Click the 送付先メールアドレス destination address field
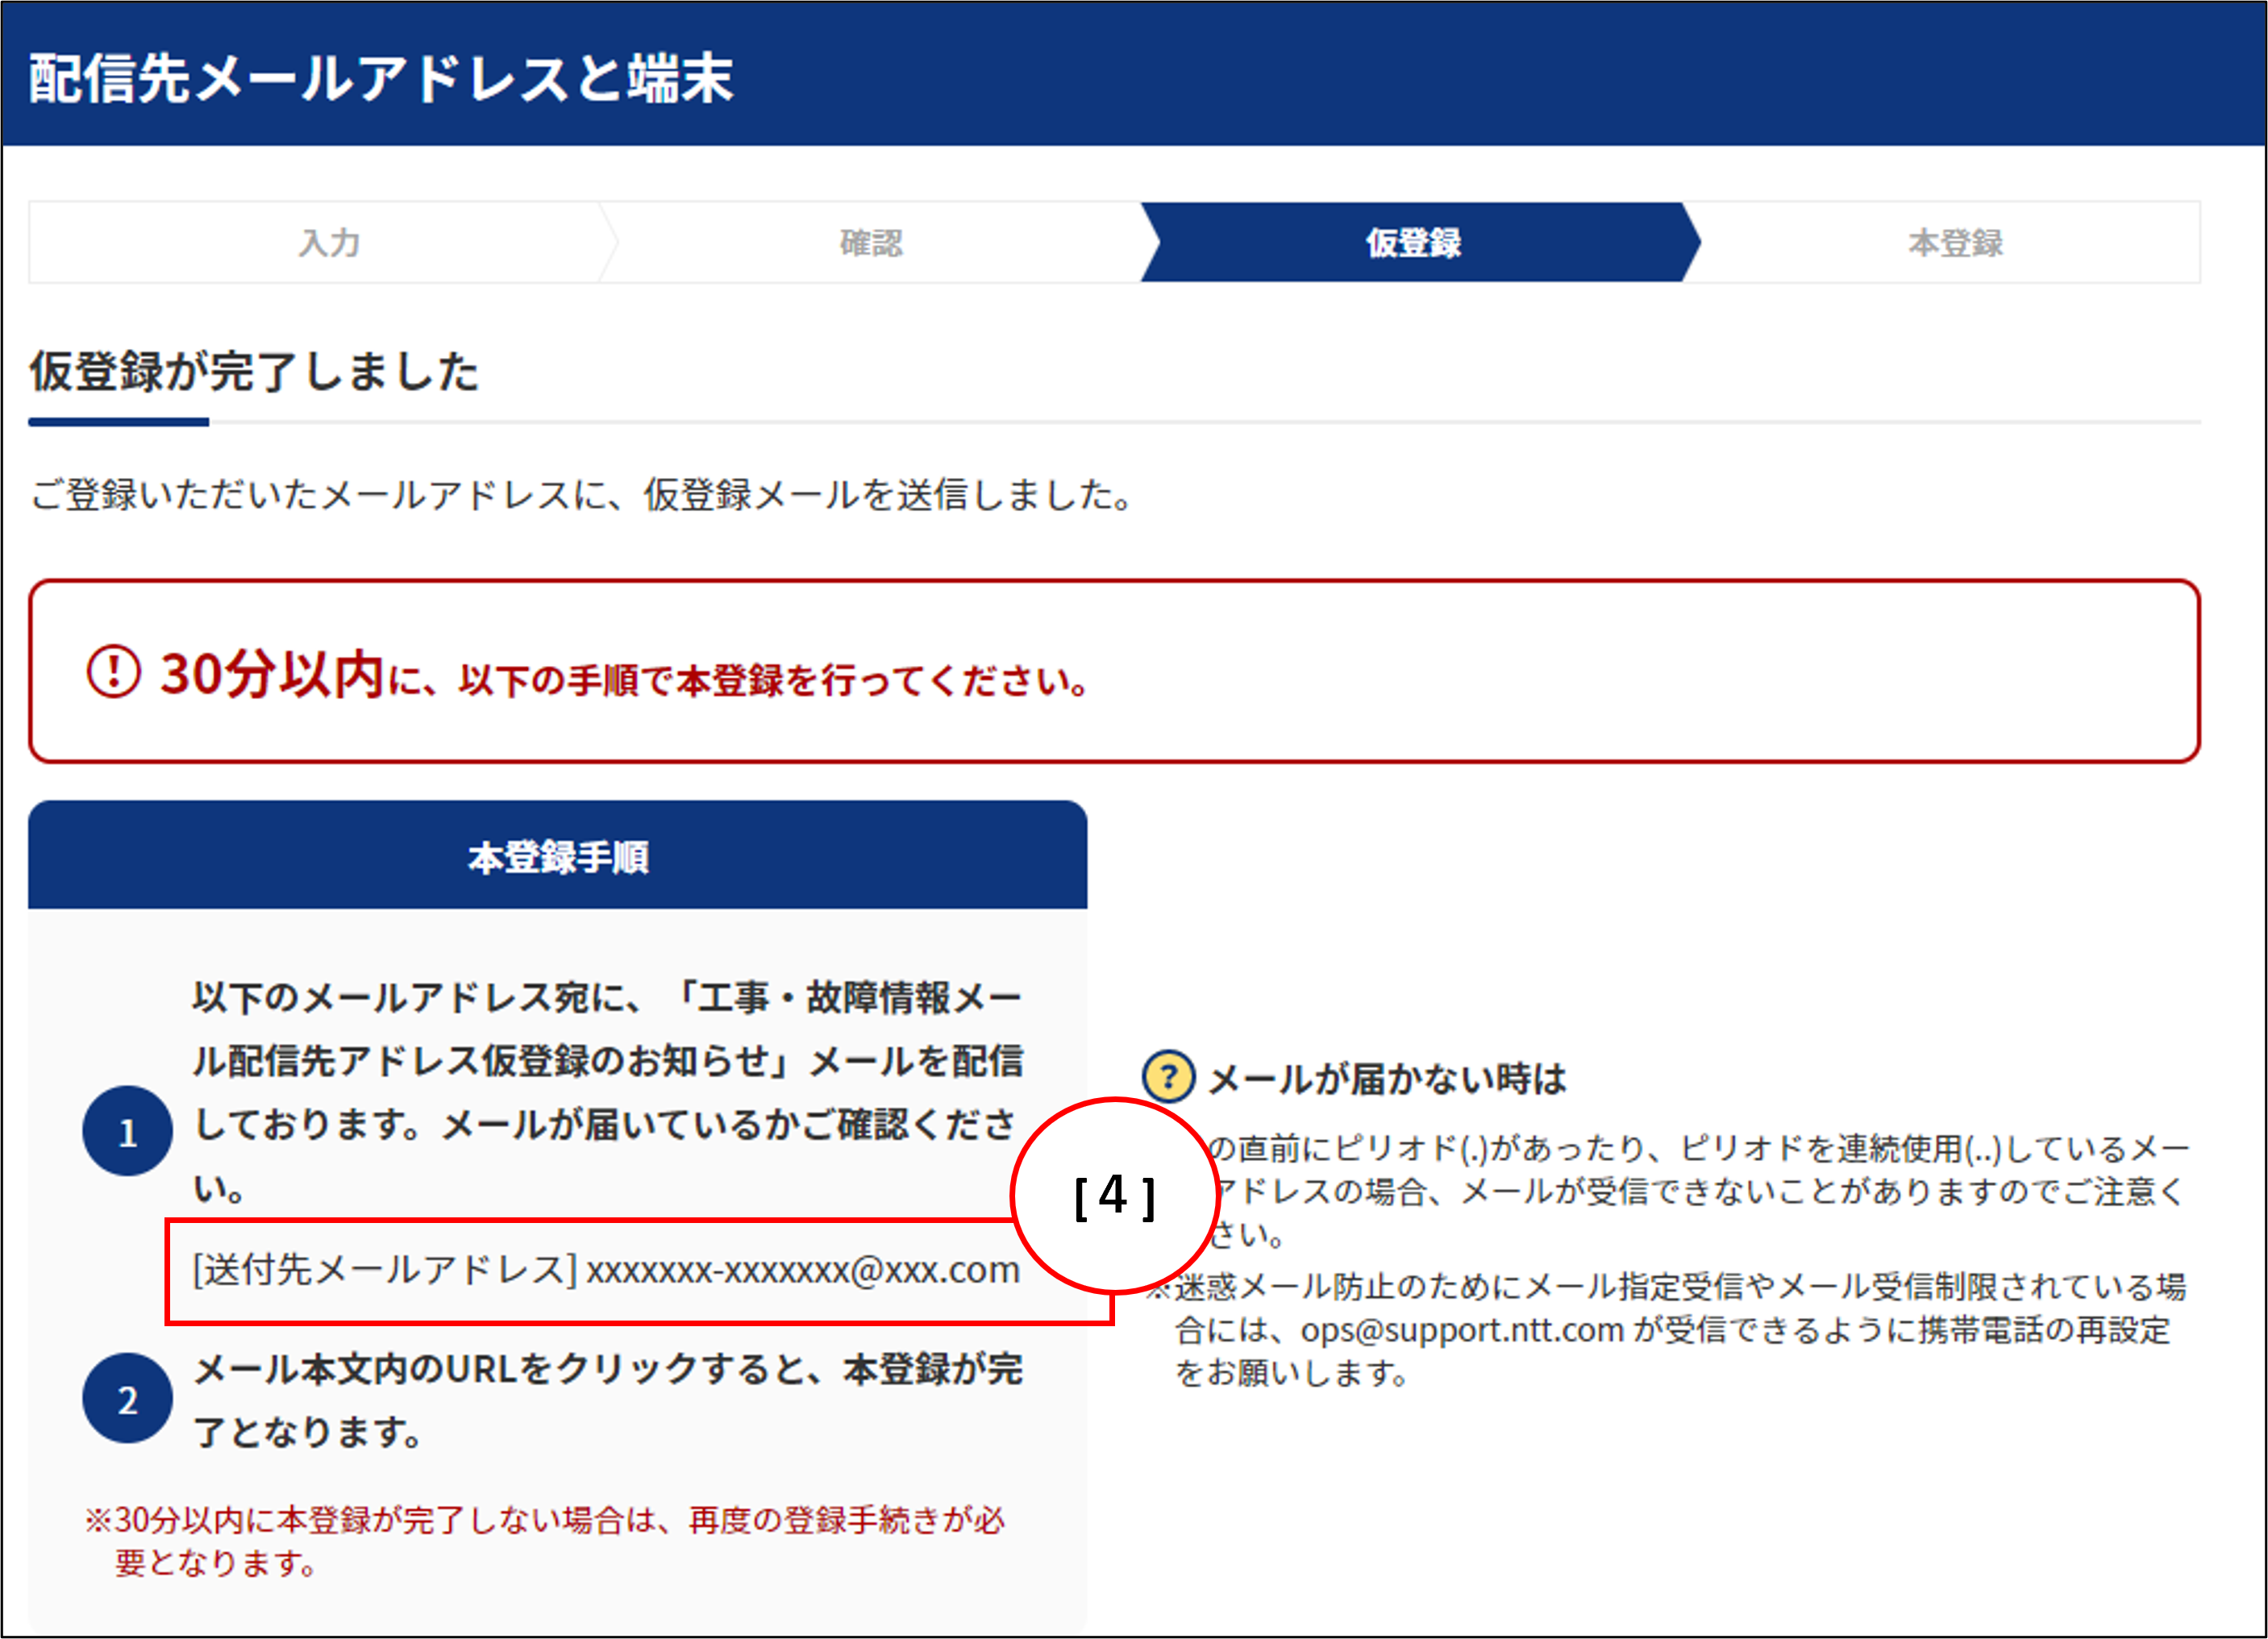Image resolution: width=2268 pixels, height=1639 pixels. point(605,1270)
